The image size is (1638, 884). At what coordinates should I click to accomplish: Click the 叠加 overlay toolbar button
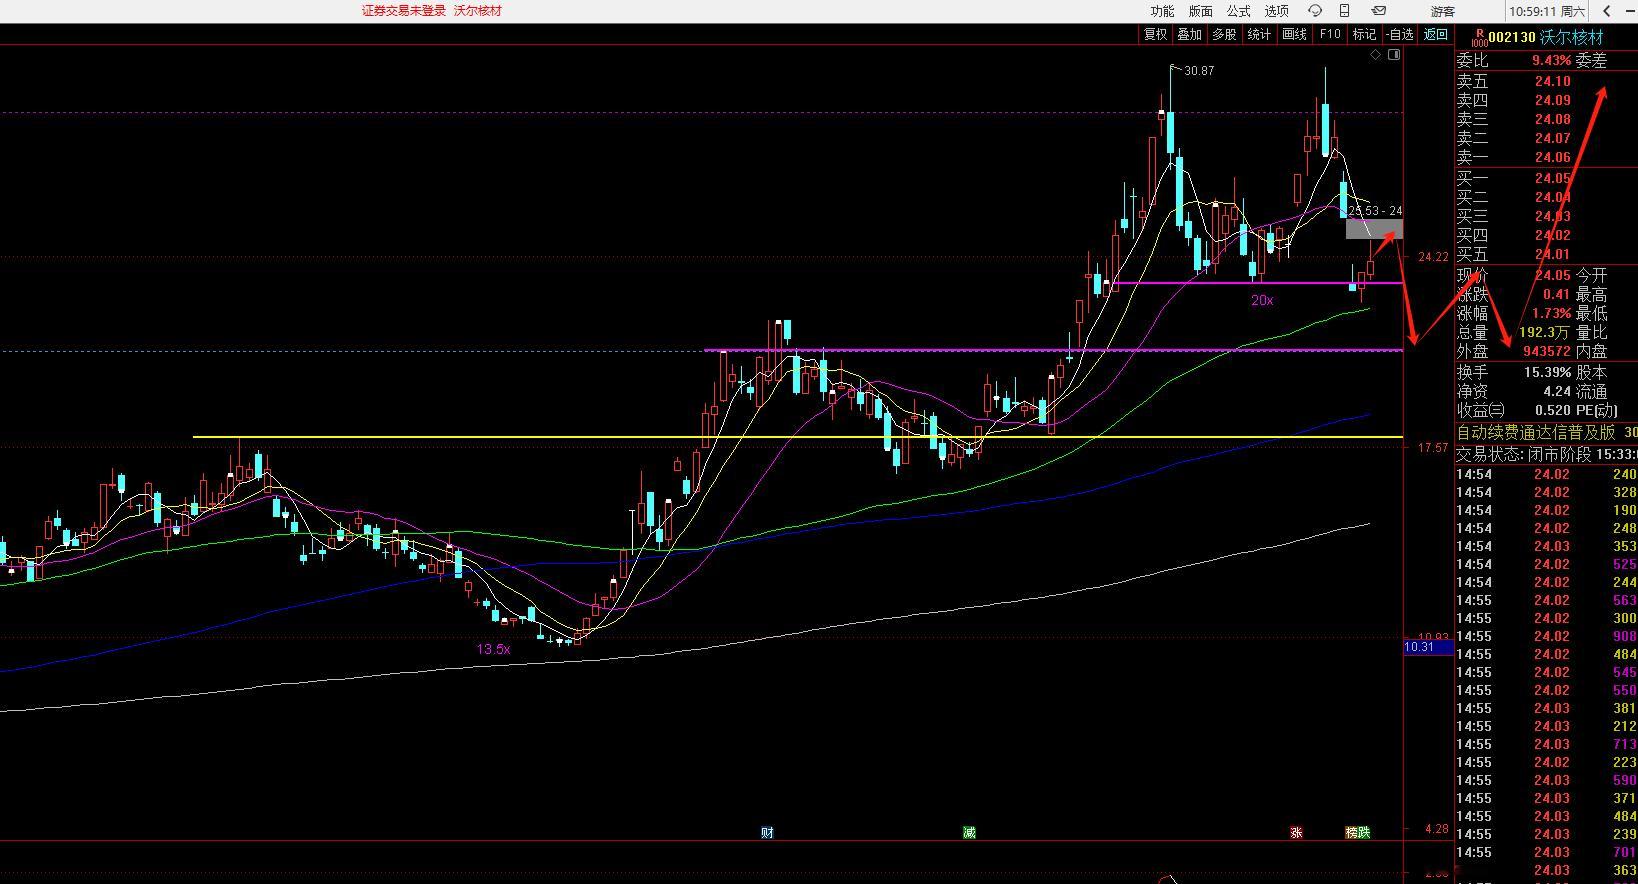pyautogui.click(x=1189, y=34)
